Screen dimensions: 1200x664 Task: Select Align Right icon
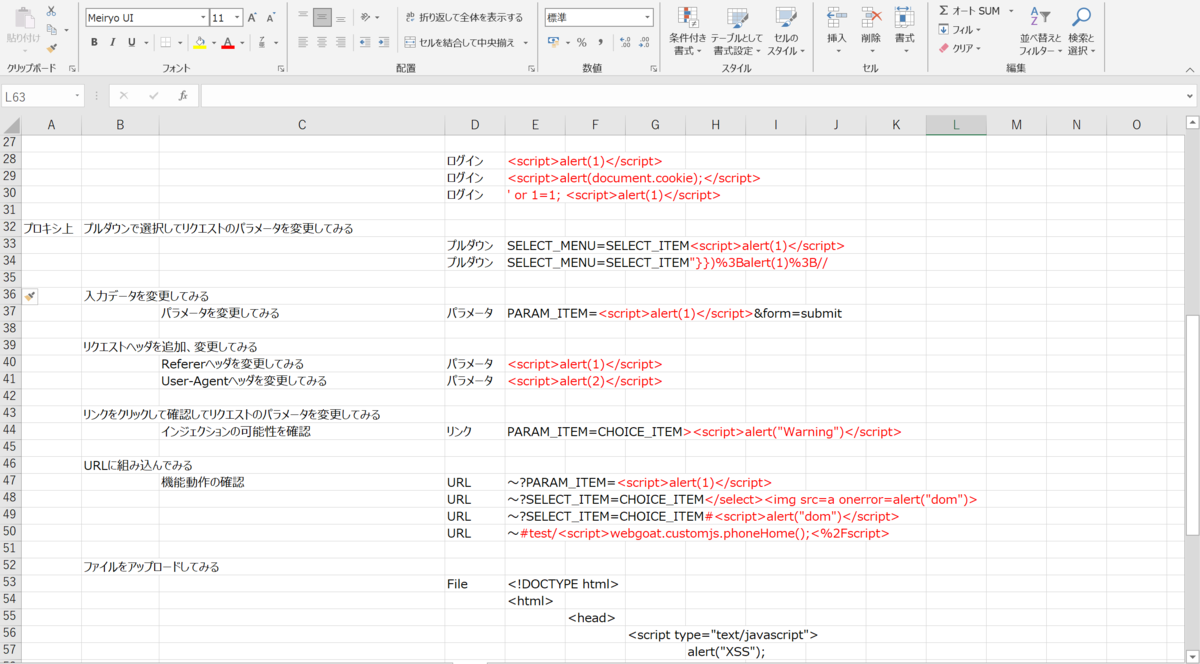tap(341, 42)
